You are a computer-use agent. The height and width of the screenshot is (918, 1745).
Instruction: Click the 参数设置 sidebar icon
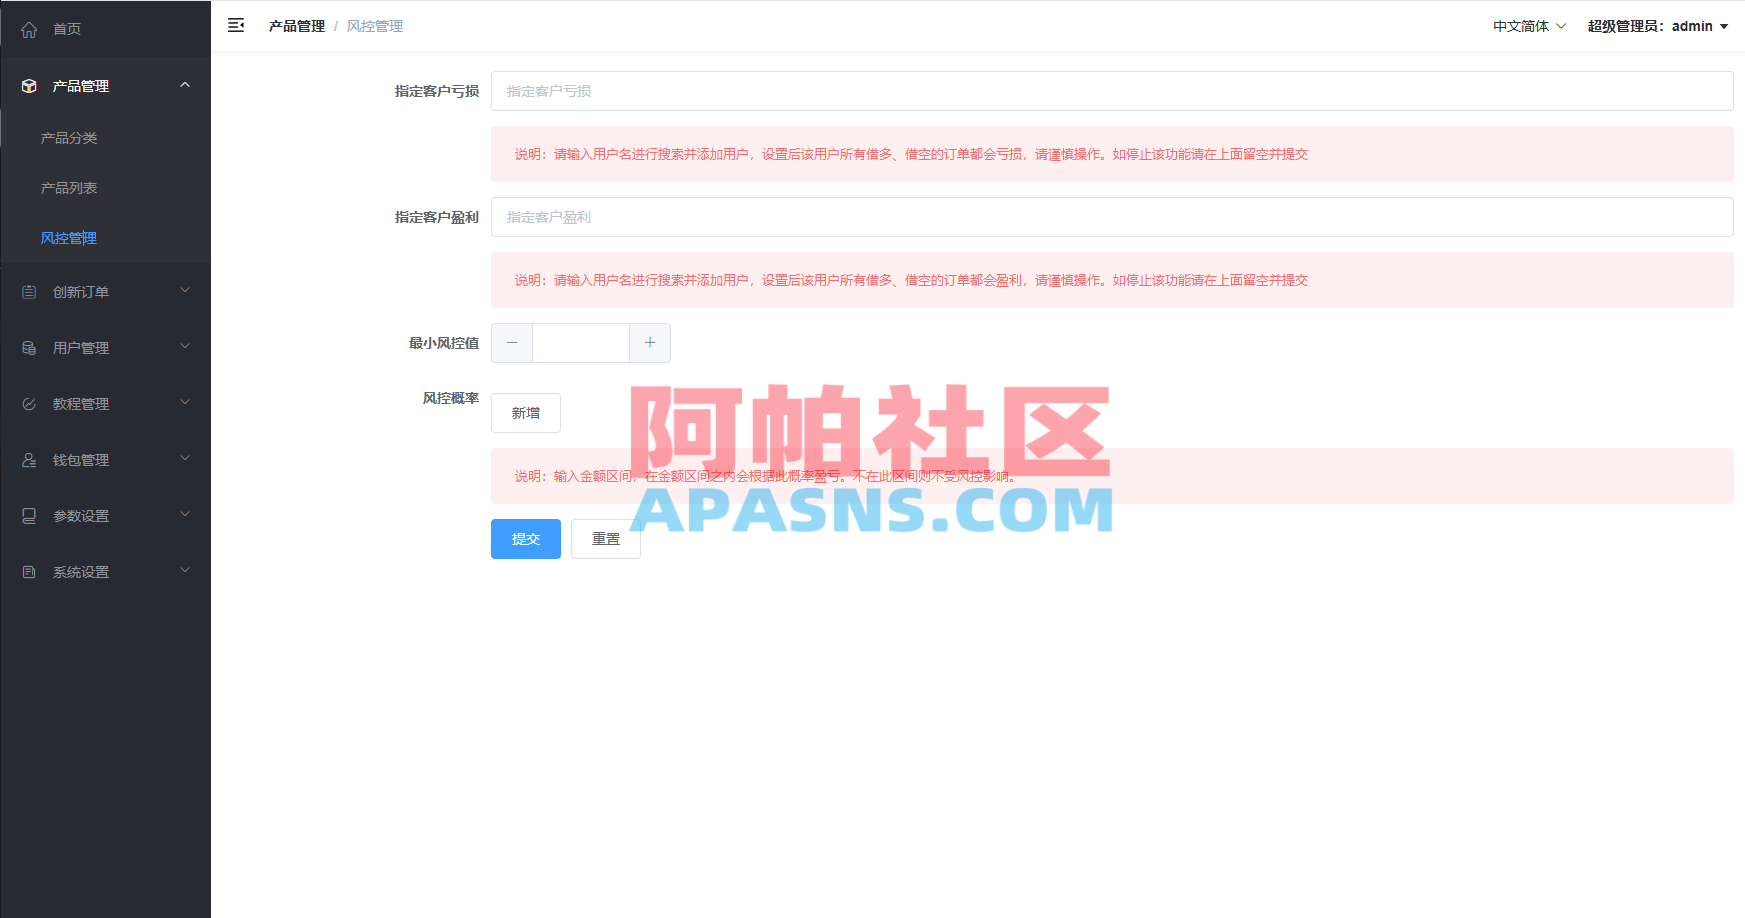tap(29, 516)
